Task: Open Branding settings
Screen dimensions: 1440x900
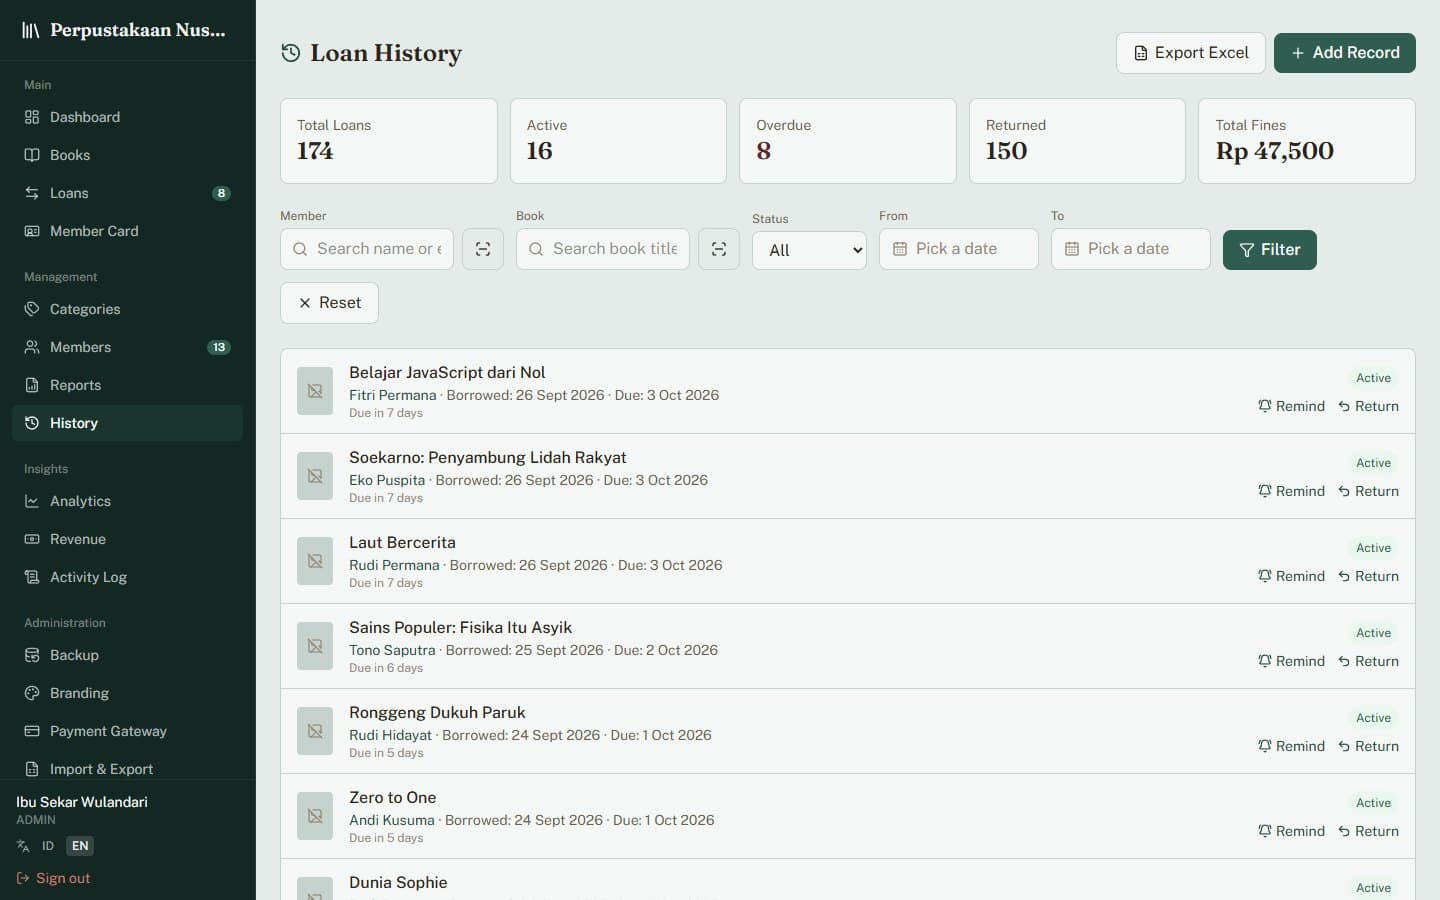Action: tap(127, 693)
